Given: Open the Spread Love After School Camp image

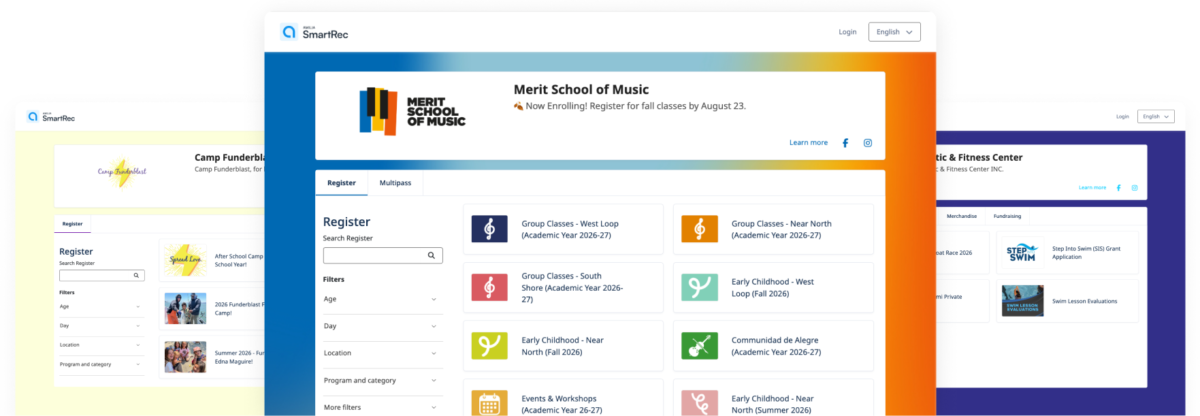Looking at the screenshot, I should pyautogui.click(x=186, y=258).
